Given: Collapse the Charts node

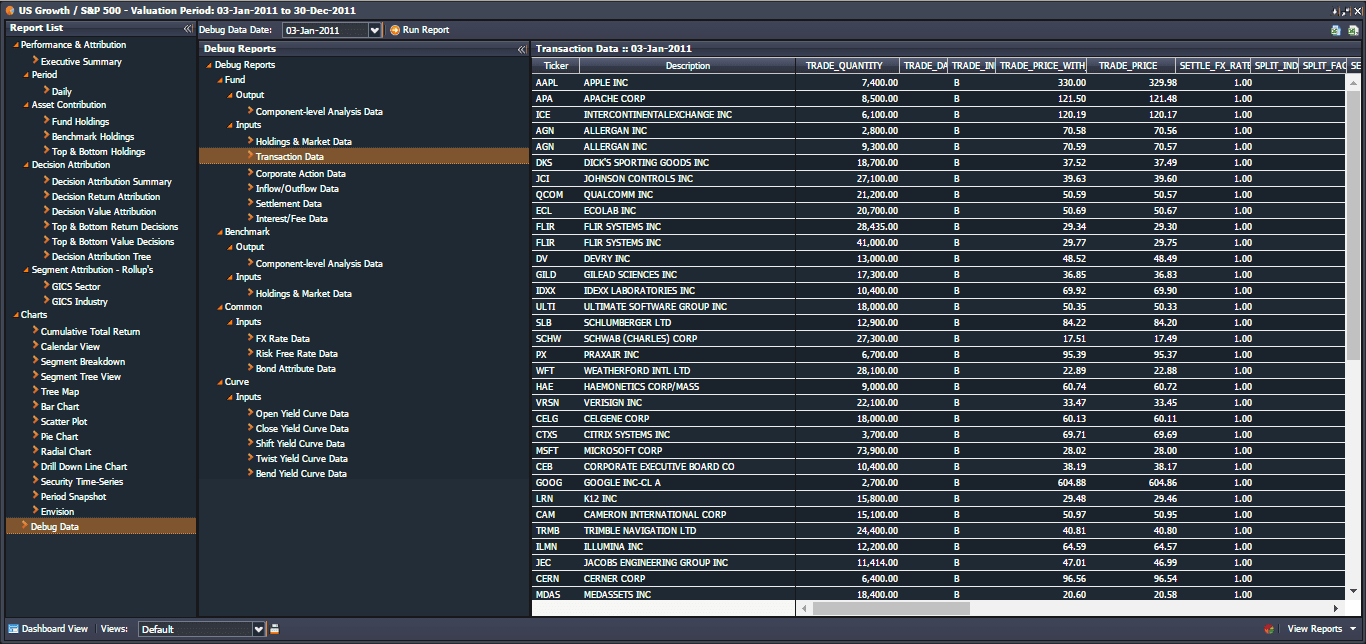Looking at the screenshot, I should tap(15, 315).
